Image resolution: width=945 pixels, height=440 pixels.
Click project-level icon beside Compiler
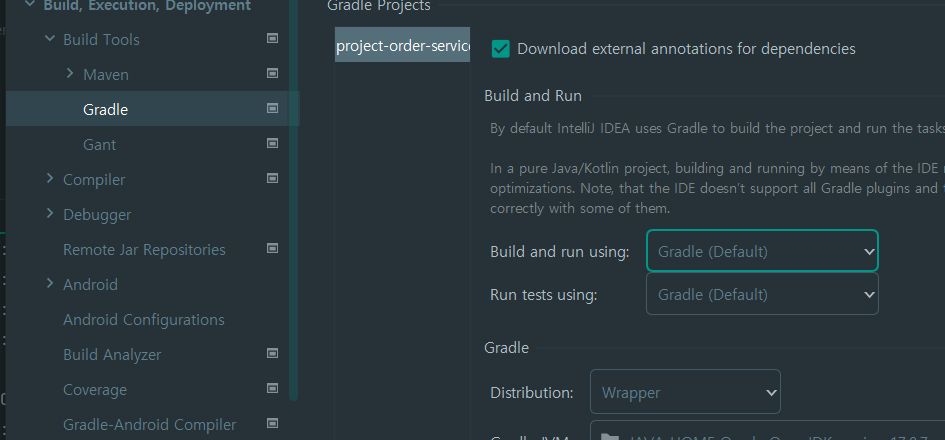(272, 178)
